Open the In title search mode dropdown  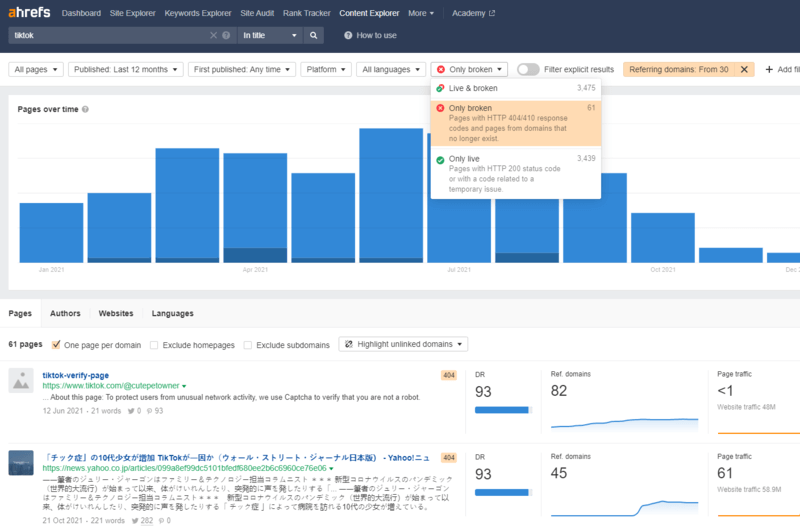(x=270, y=35)
